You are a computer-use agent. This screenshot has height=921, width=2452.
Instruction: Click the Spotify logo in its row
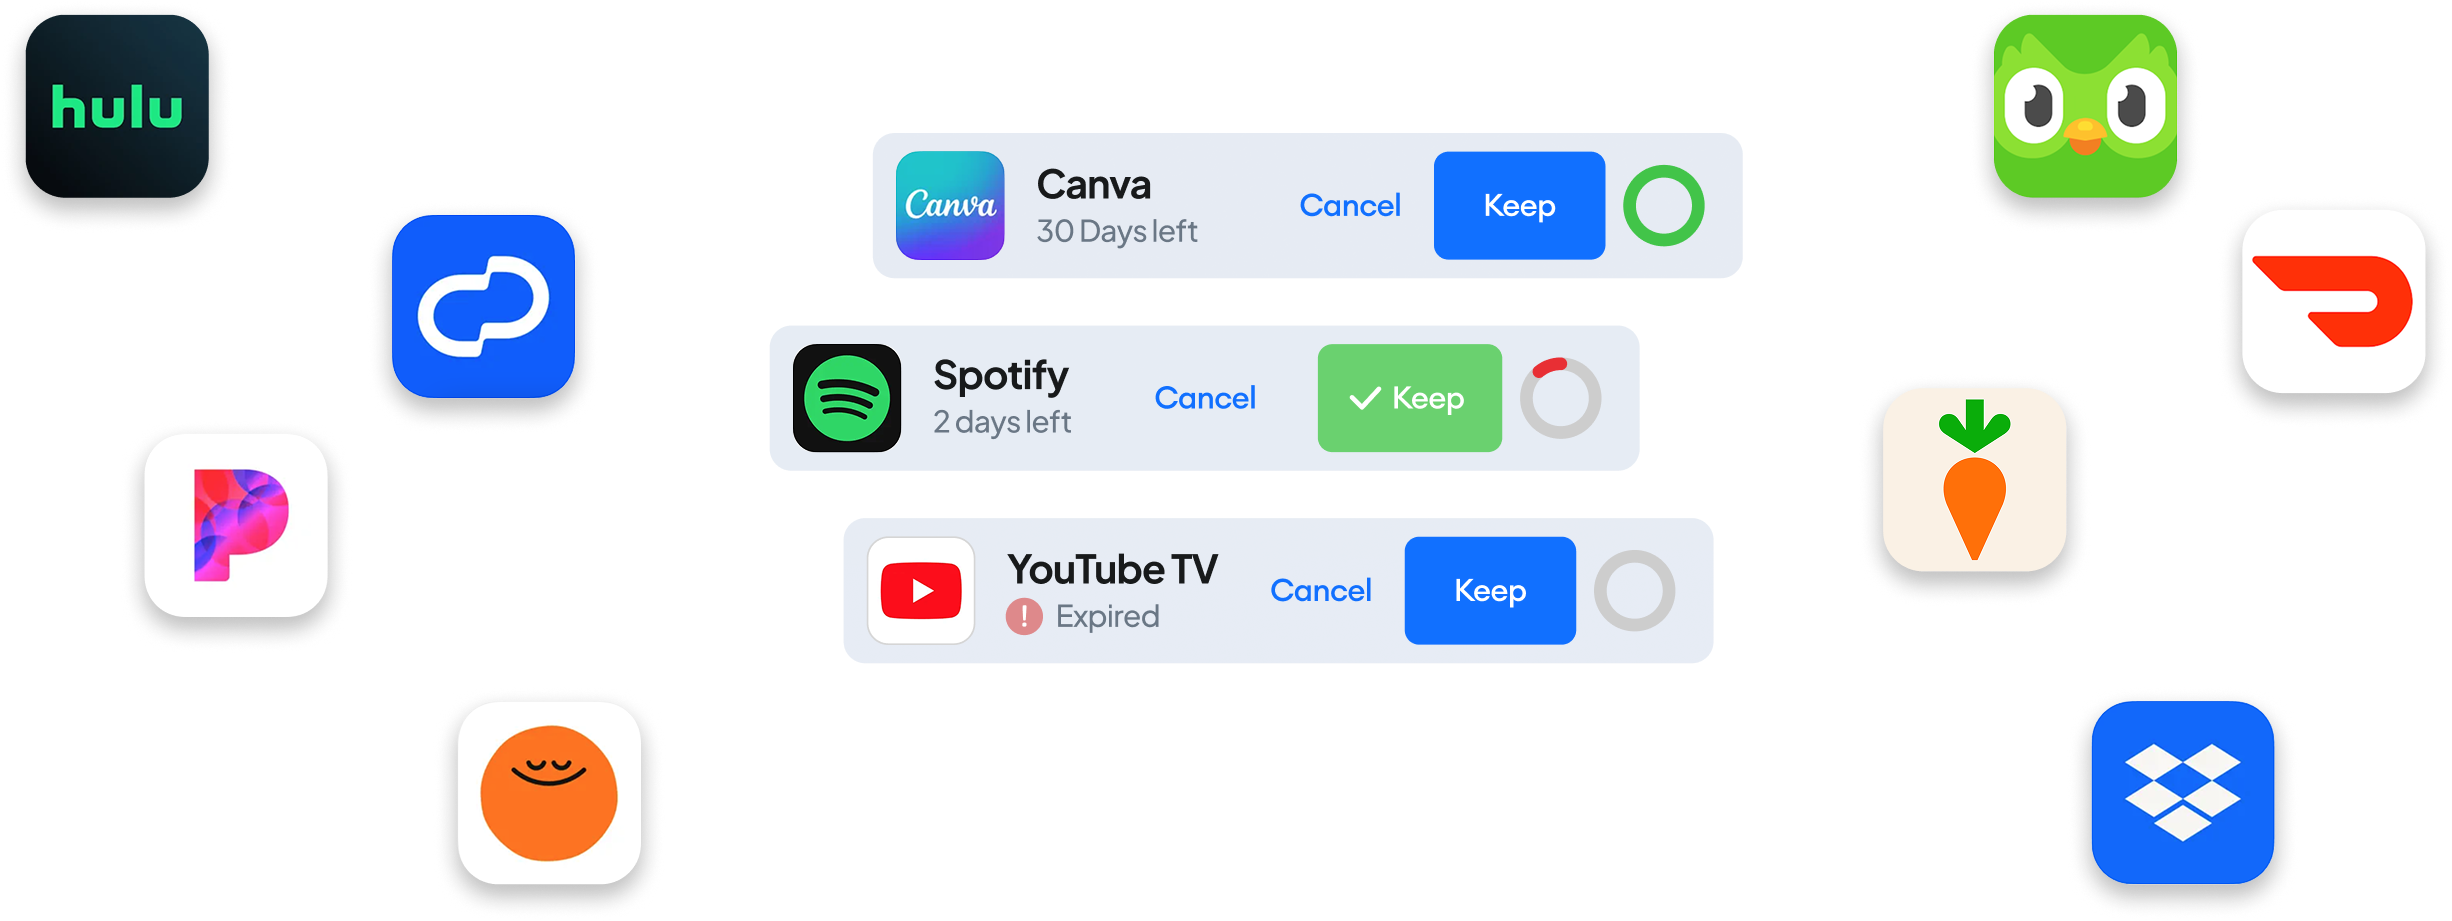coord(847,398)
